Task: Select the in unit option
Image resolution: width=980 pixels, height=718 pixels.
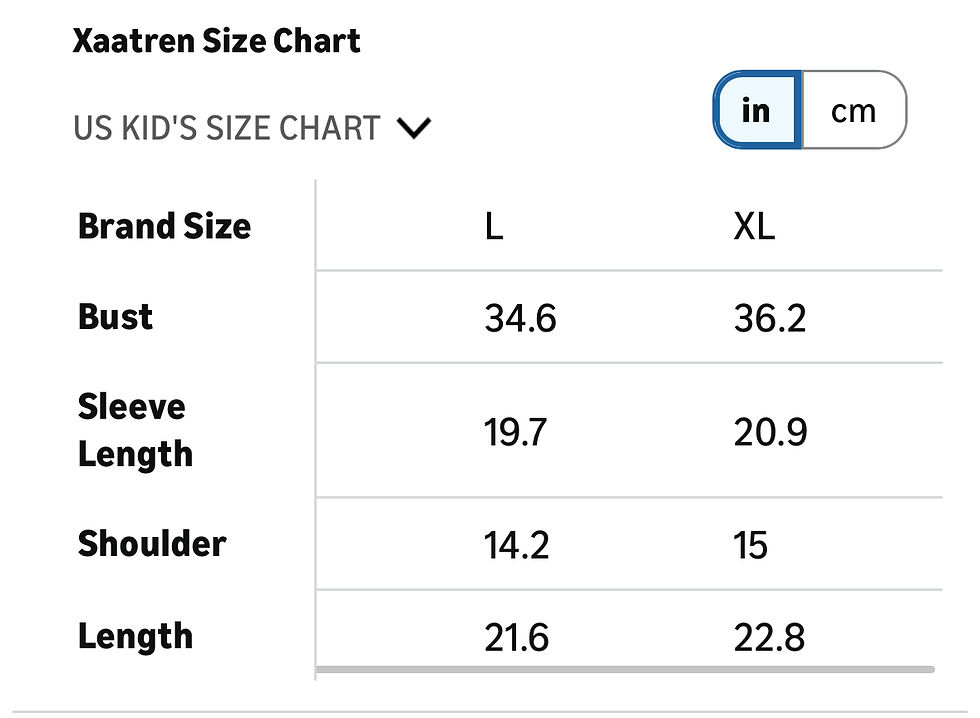Action: [x=755, y=110]
